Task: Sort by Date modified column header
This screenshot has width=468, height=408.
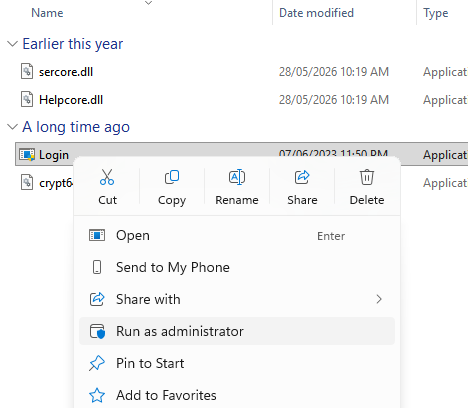Action: pos(316,13)
